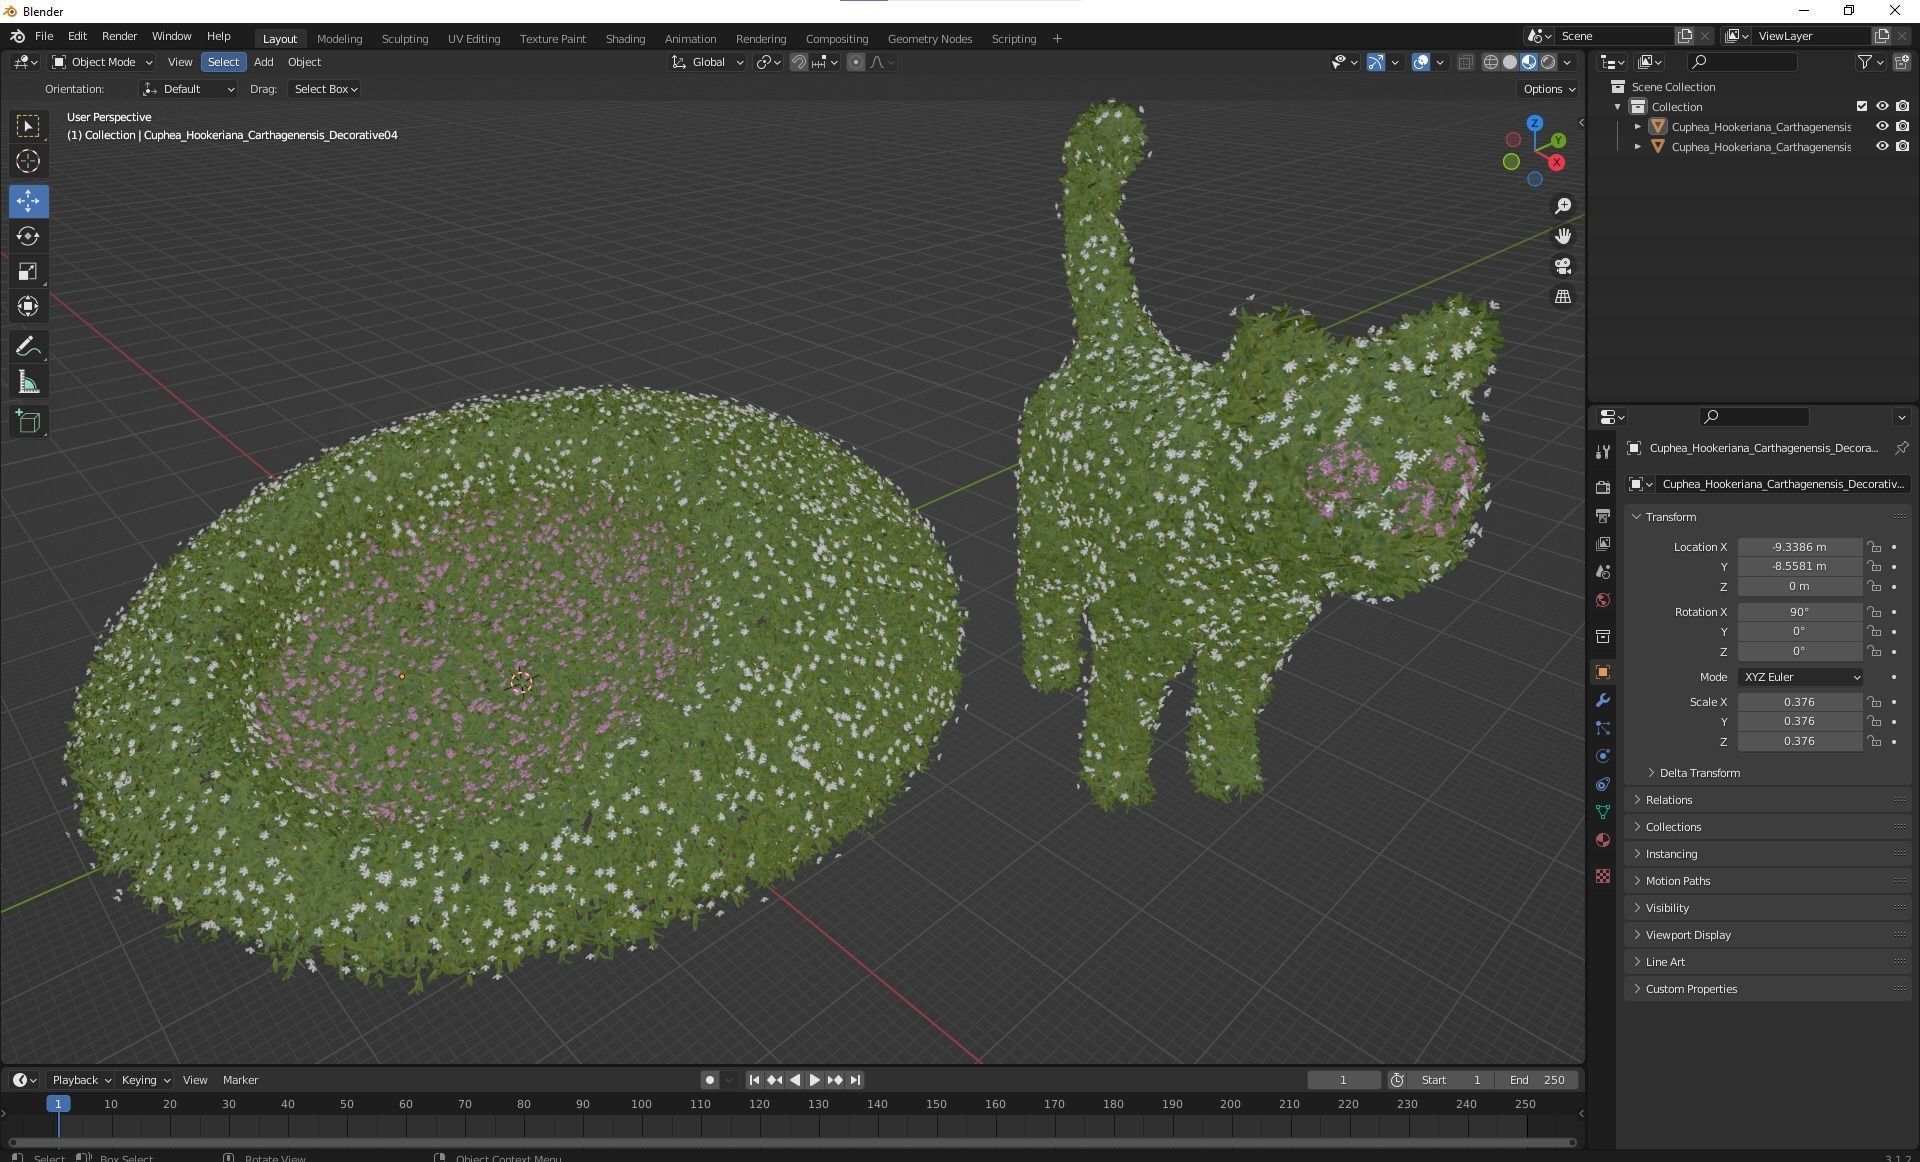Switch to the Shading workspace tab
Viewport: 1920px width, 1162px height.
pyautogui.click(x=625, y=39)
